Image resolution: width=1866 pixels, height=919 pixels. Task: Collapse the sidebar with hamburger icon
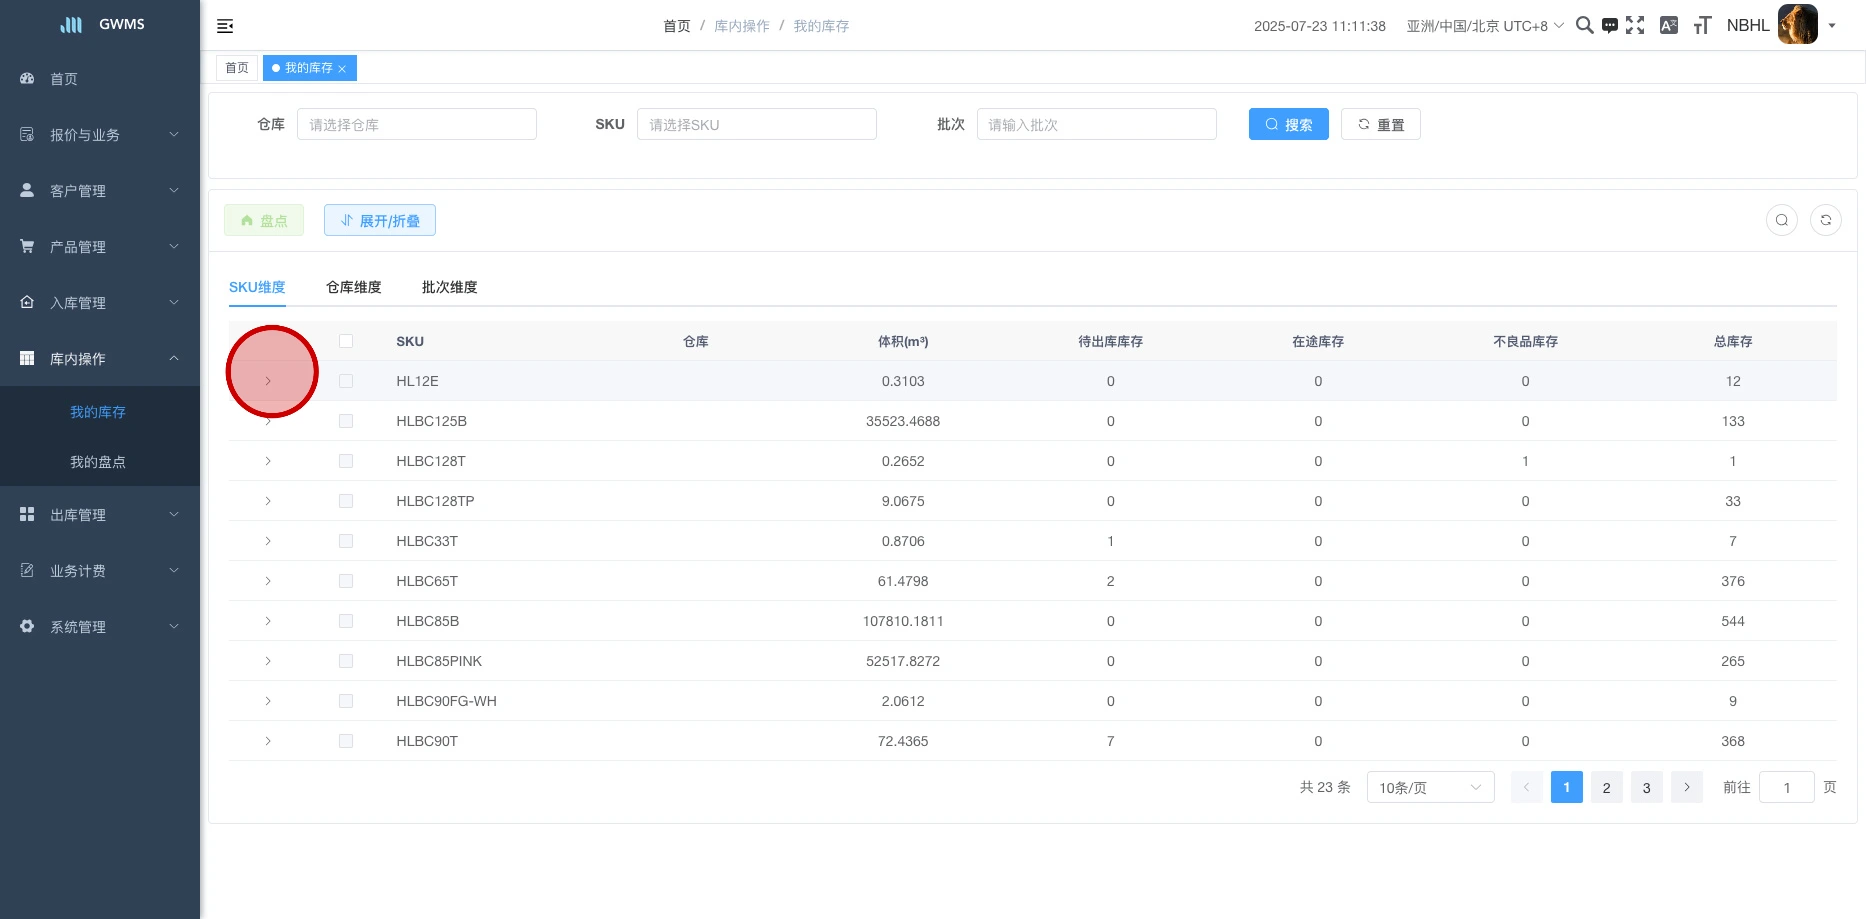(225, 26)
